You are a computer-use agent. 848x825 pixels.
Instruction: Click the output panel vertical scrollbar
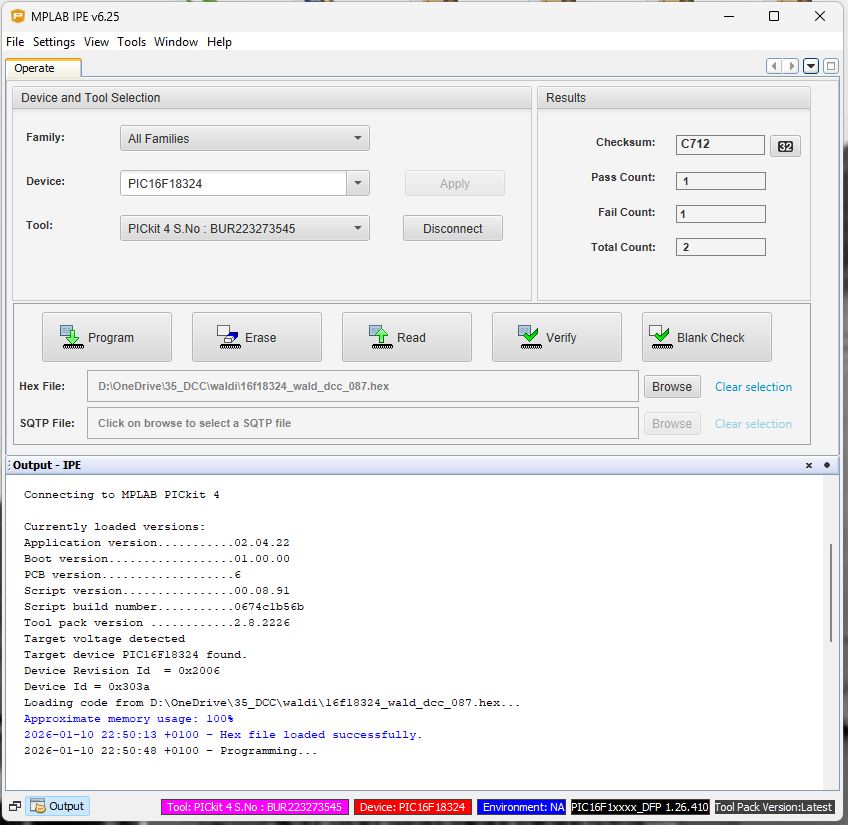(x=831, y=593)
